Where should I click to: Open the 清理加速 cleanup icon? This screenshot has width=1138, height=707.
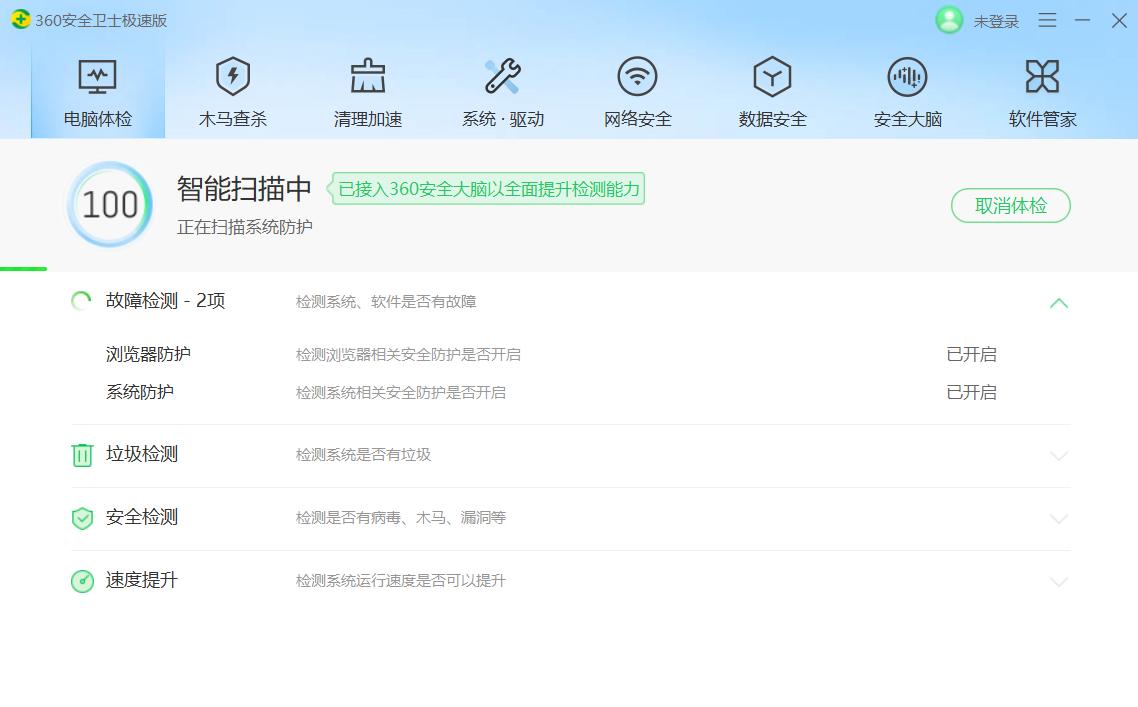pyautogui.click(x=368, y=75)
